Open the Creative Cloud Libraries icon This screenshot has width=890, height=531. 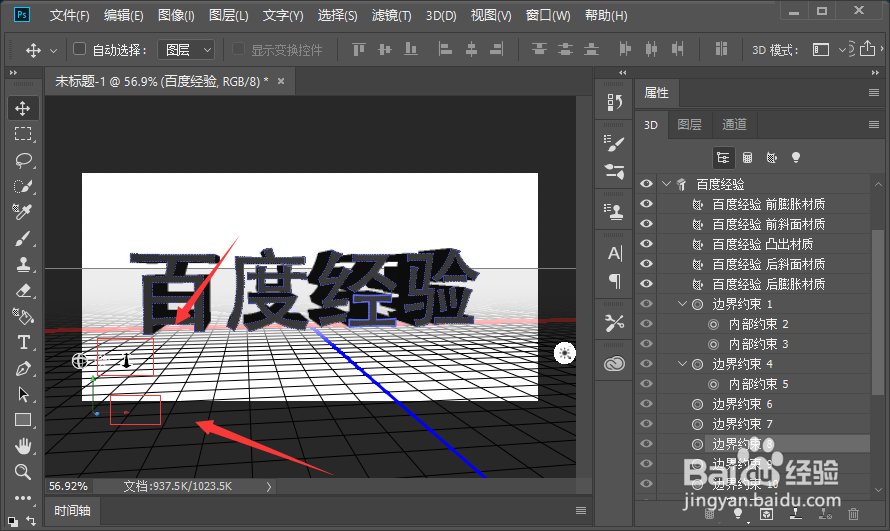(614, 363)
